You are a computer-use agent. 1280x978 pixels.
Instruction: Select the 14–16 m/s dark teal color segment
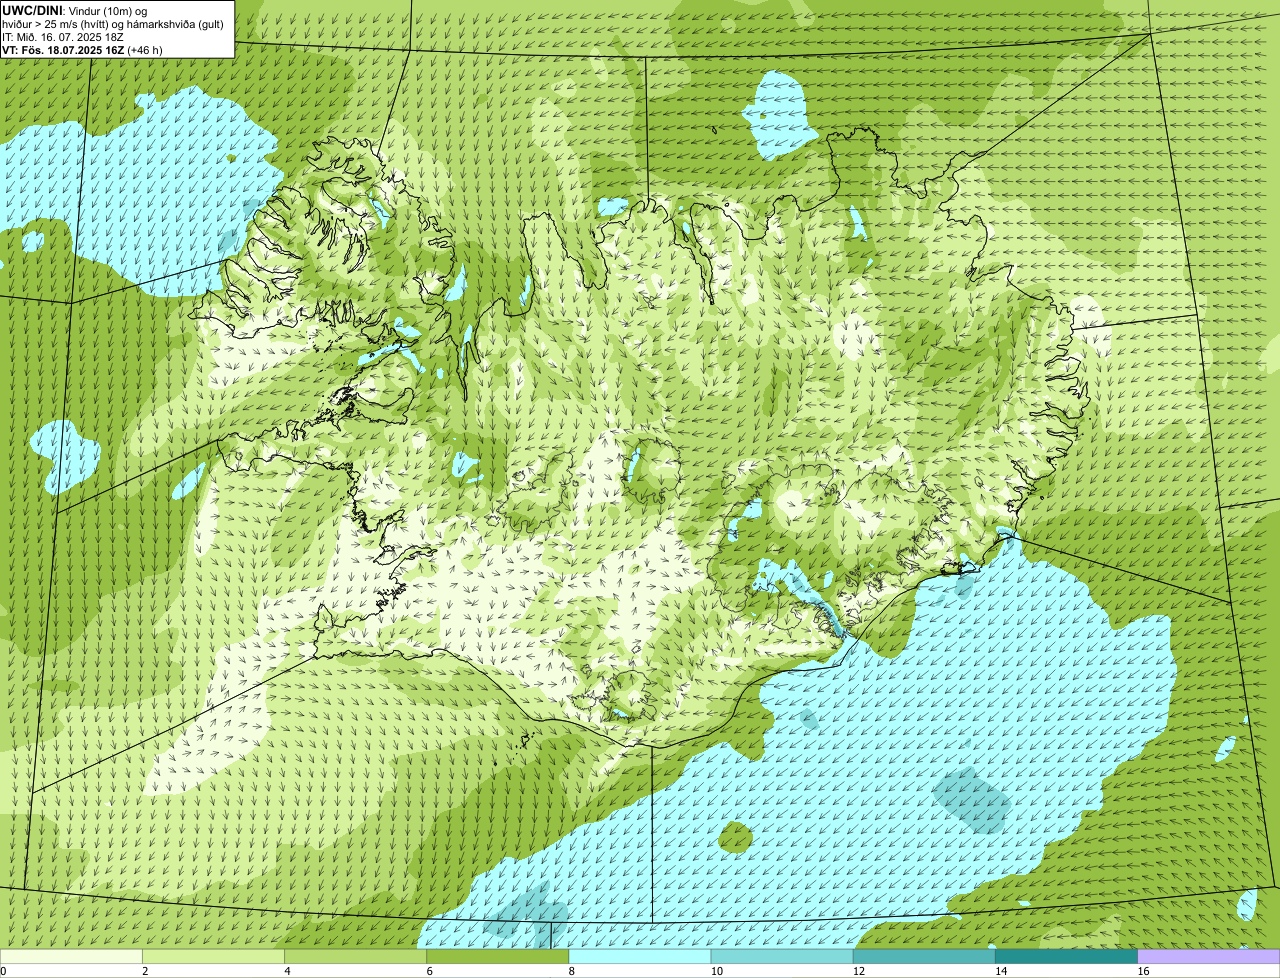[x=1067, y=956]
